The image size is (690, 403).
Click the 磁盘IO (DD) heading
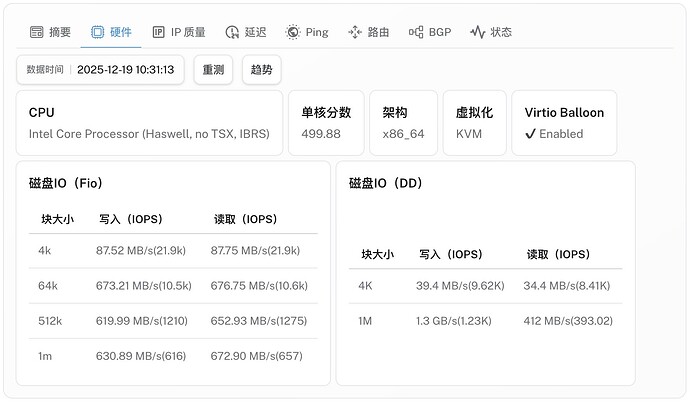pos(385,183)
